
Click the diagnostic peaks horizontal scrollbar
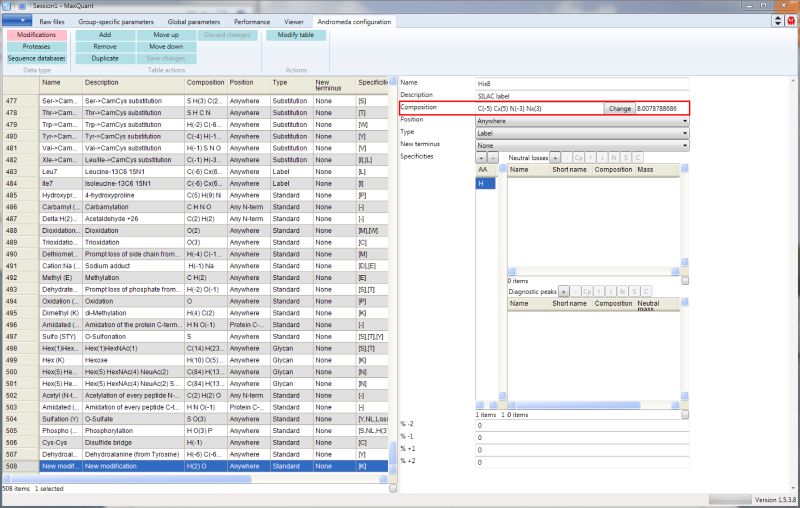point(579,405)
